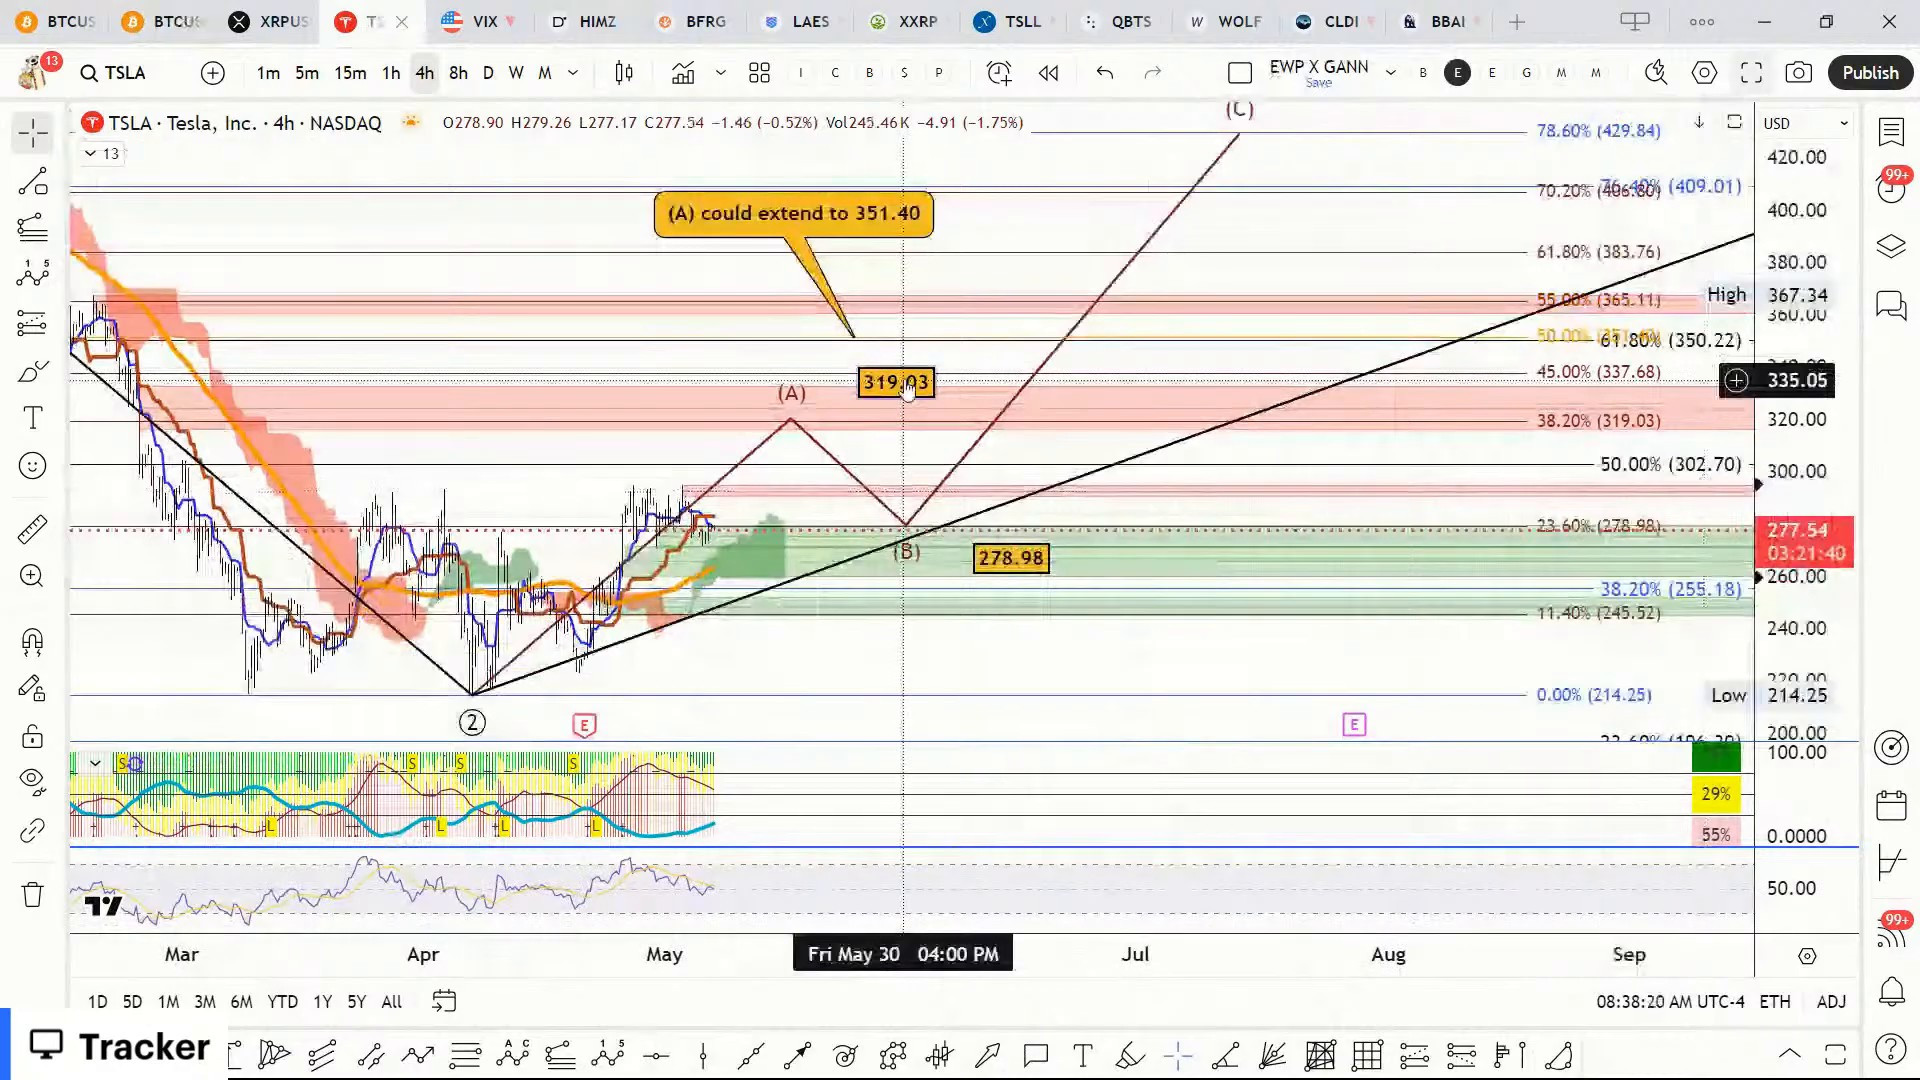
Task: Select the Fibonacci retracement drawing tool
Action: pos(32,228)
